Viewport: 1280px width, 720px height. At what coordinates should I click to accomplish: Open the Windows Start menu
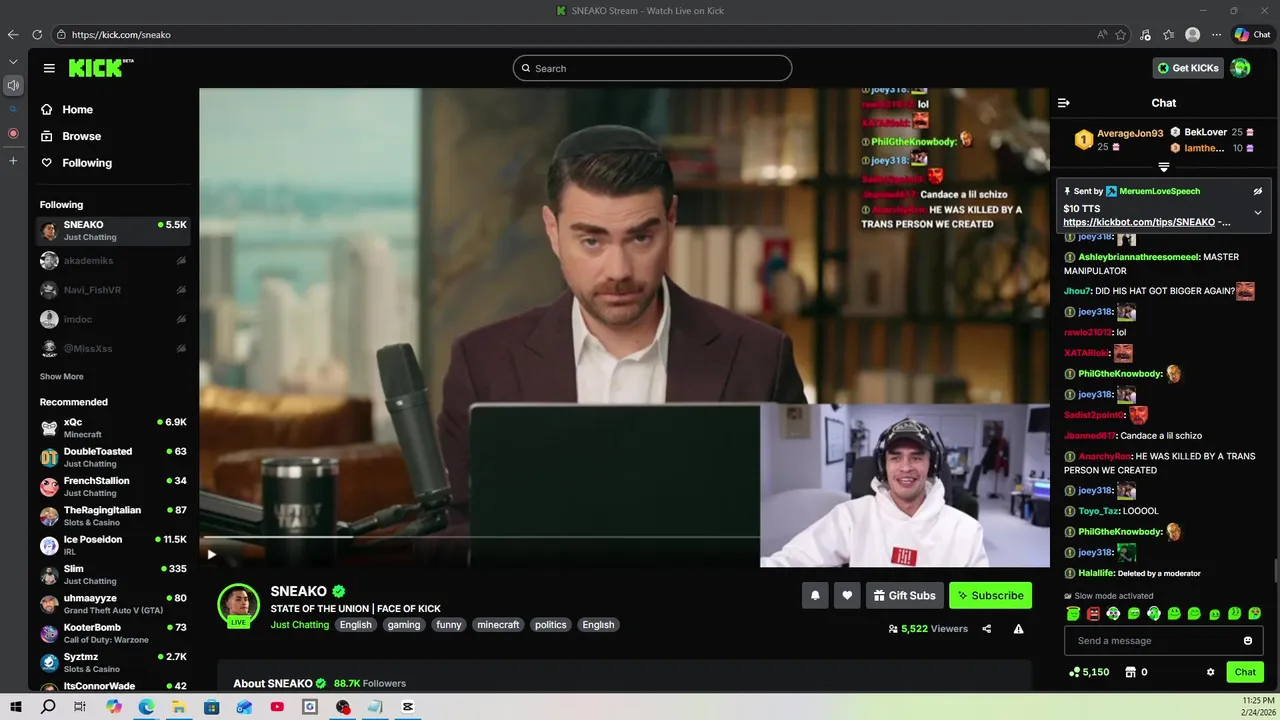pos(16,707)
